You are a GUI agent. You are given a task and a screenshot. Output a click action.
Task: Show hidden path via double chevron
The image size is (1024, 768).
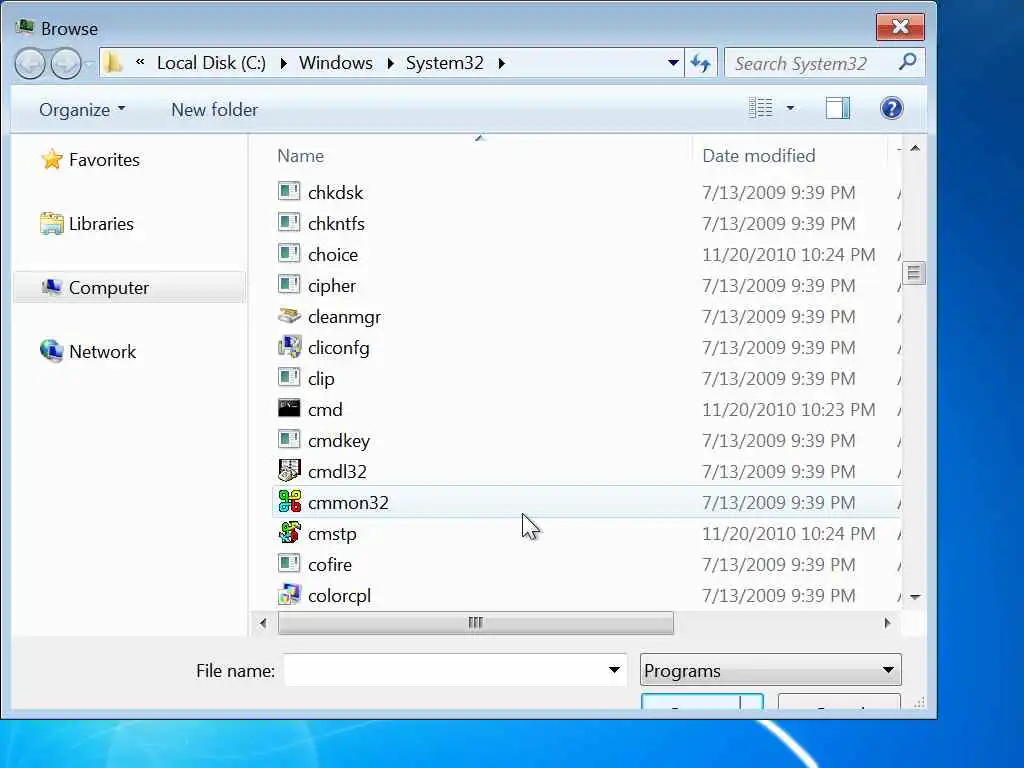(140, 62)
